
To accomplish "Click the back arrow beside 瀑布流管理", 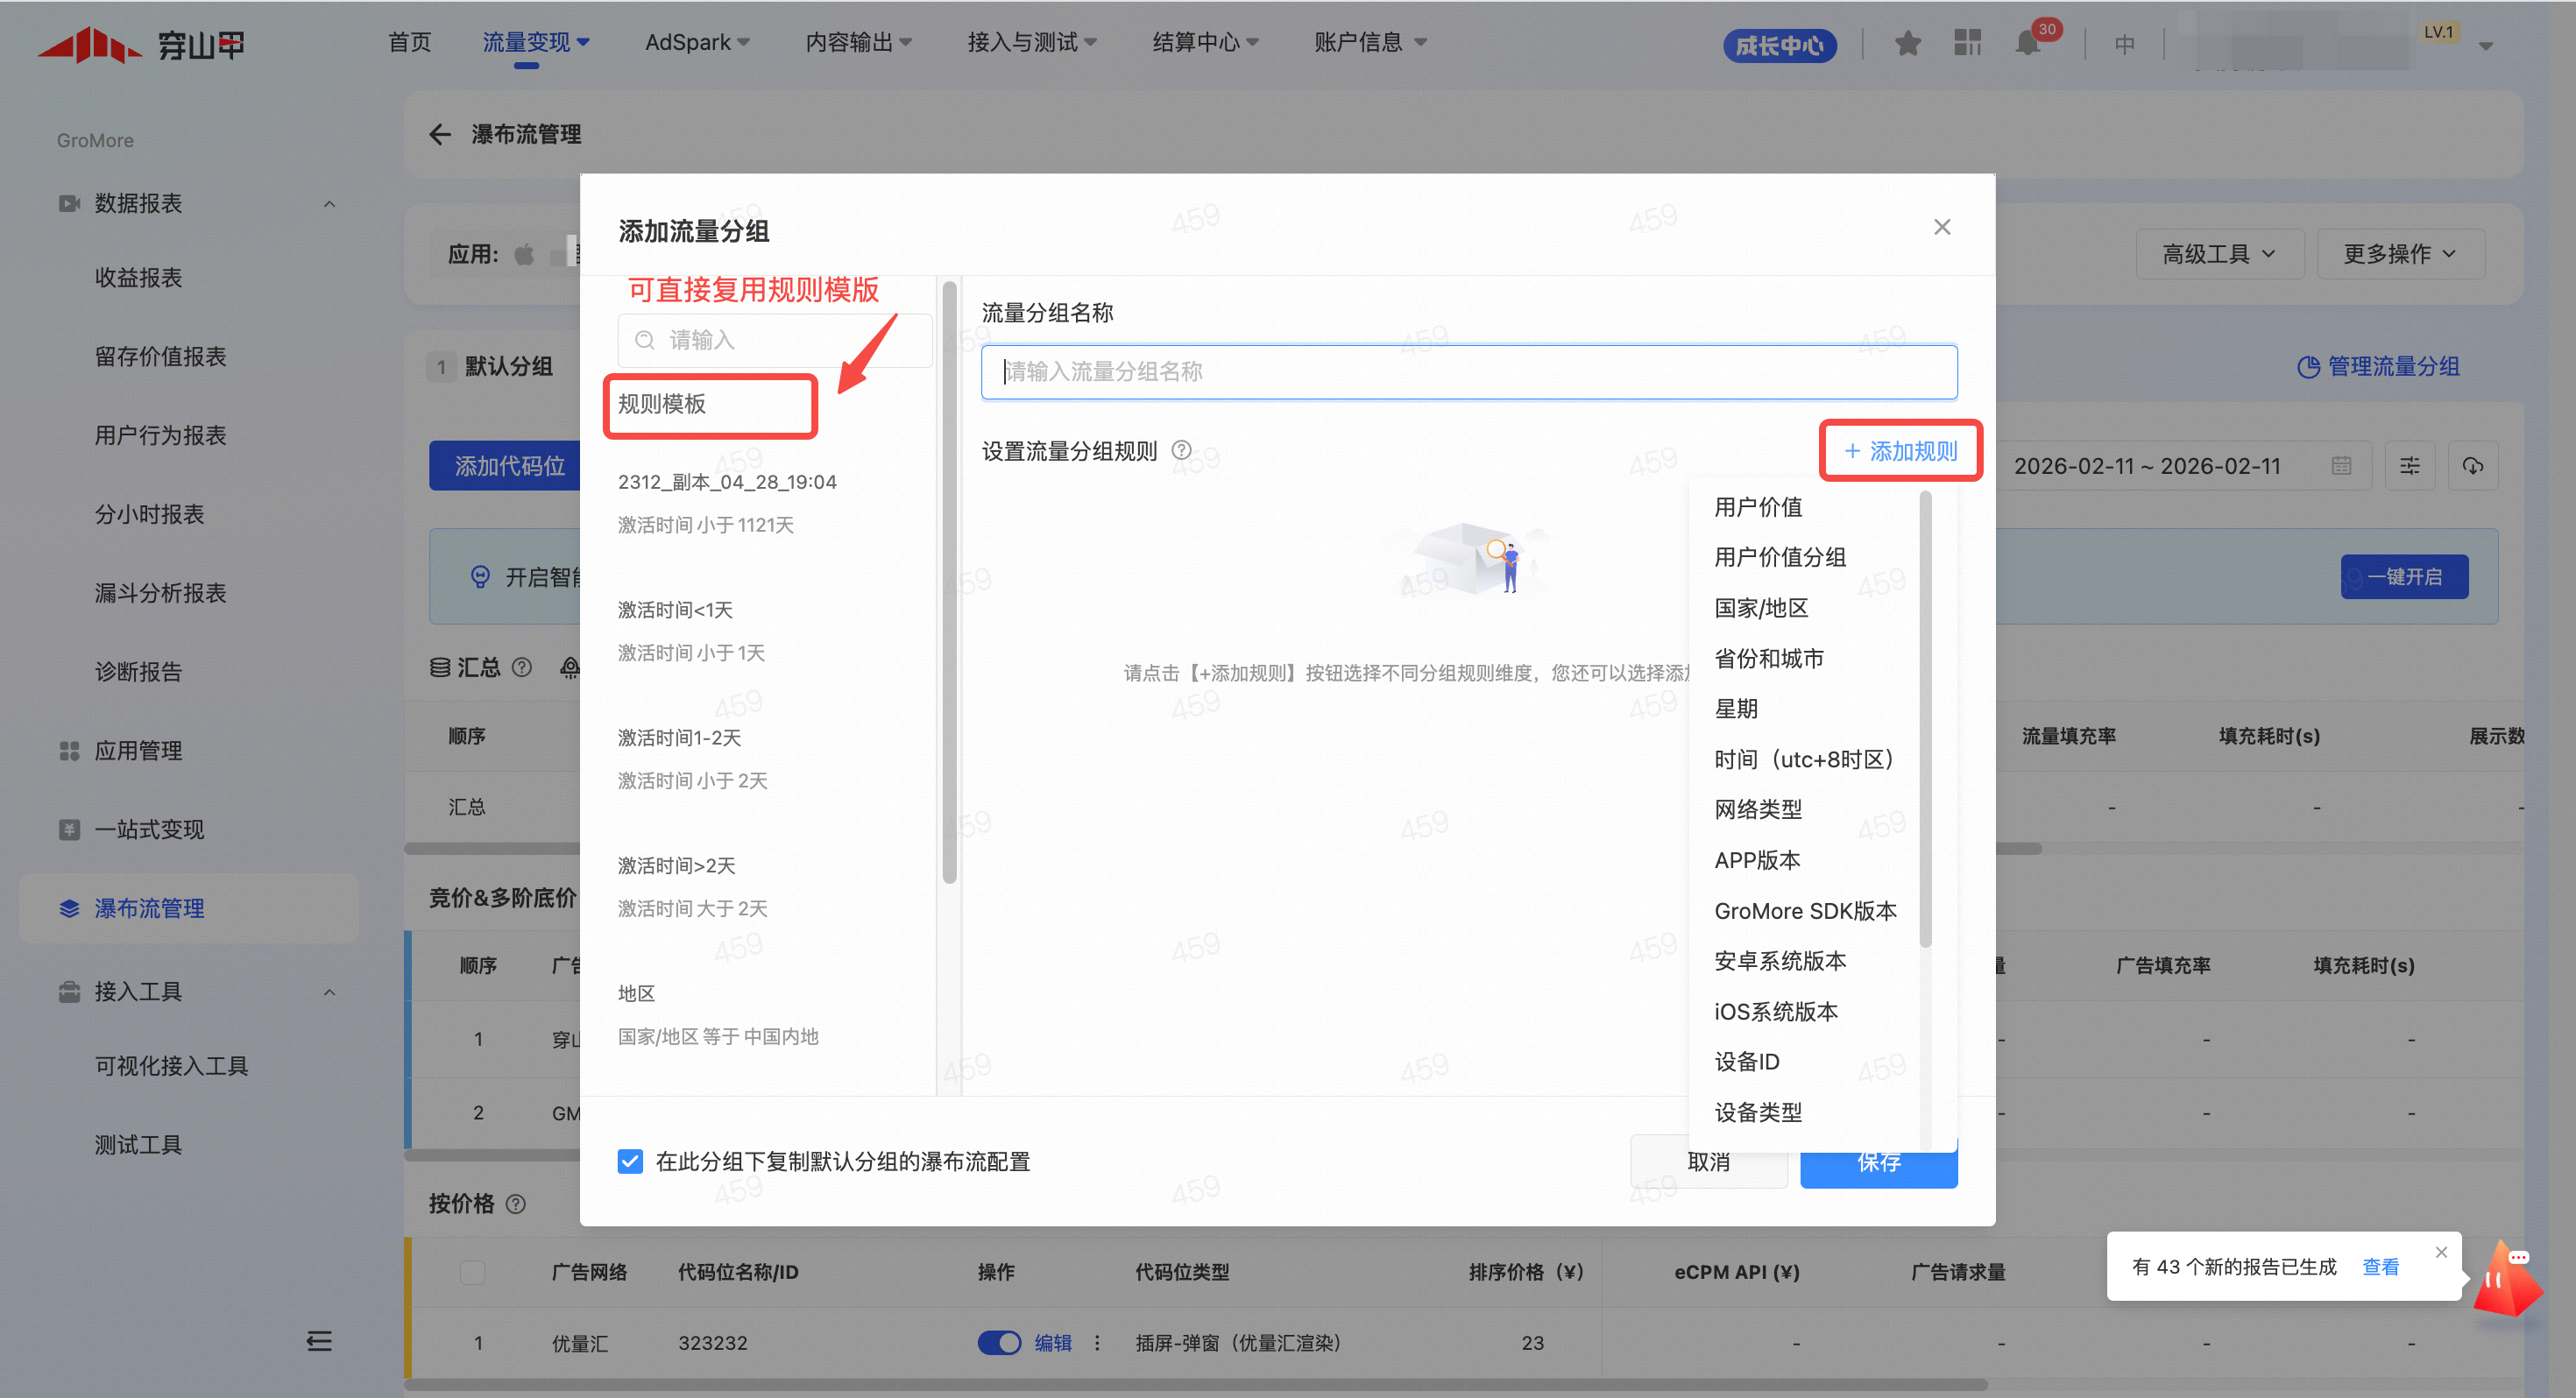I will click(x=440, y=134).
